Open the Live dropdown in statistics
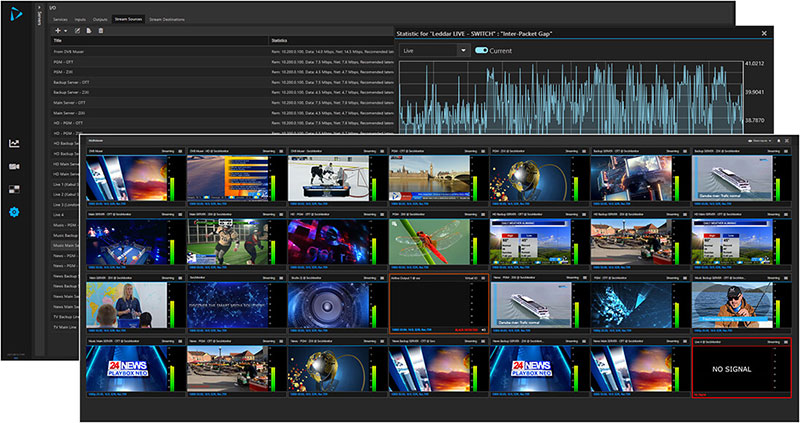 (434, 50)
